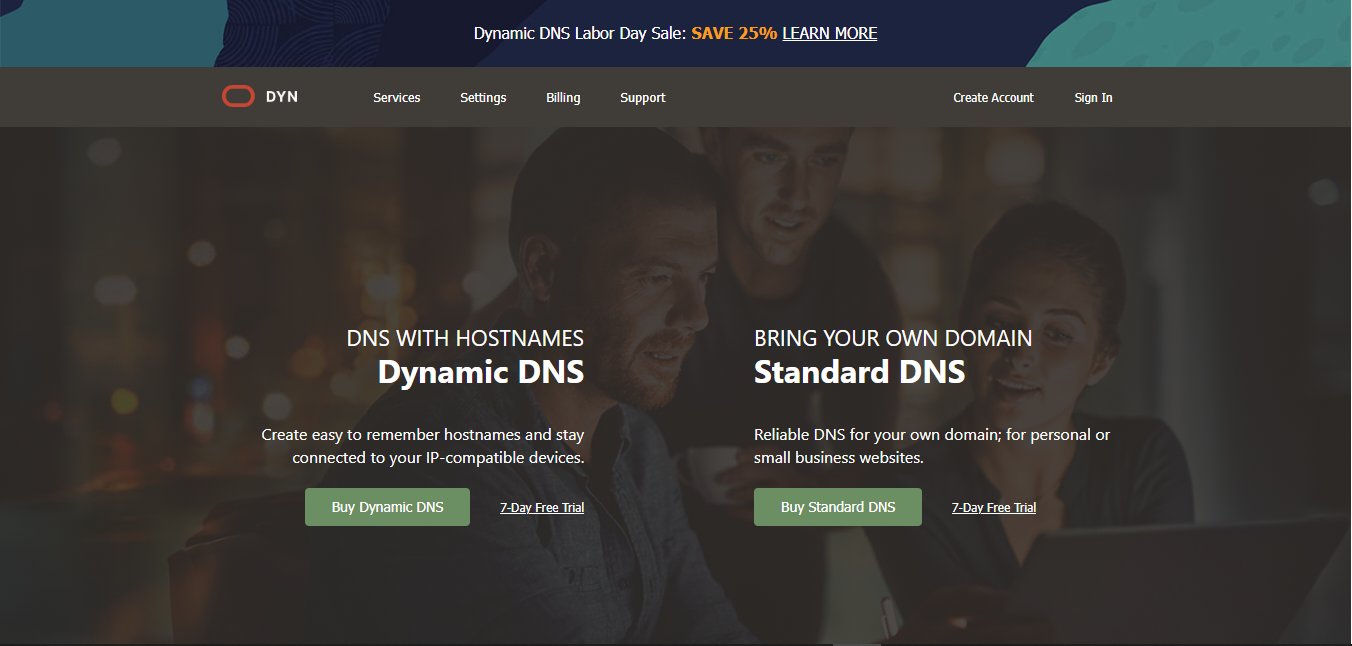
Task: Click the DNS WITH HOSTNAMES subtitle
Action: pos(465,338)
